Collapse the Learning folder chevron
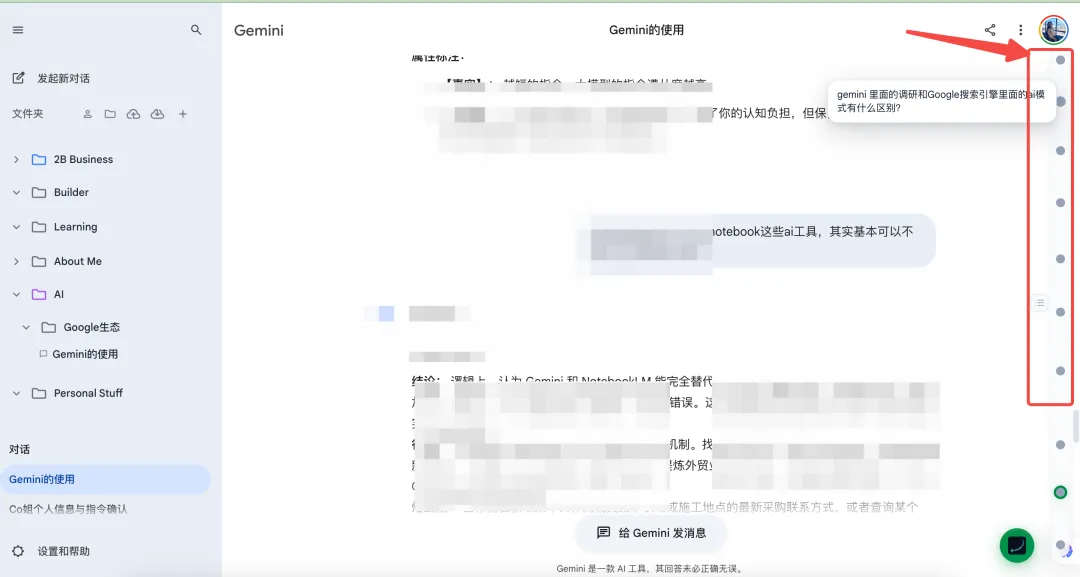The height and width of the screenshot is (577, 1080). tap(17, 227)
